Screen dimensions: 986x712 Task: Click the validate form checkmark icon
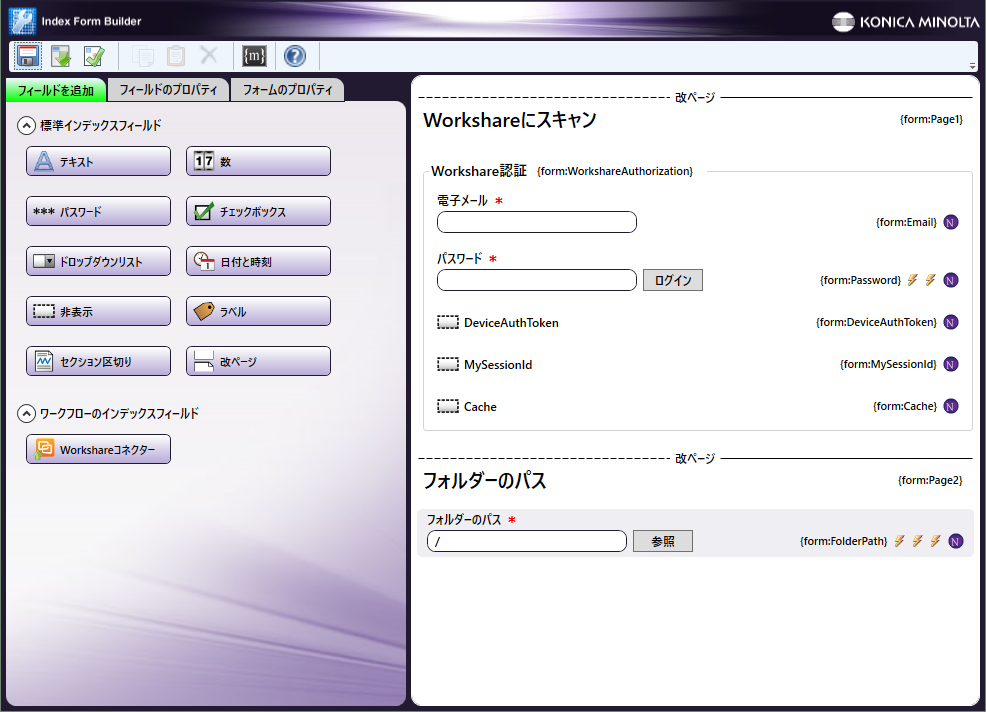(94, 56)
